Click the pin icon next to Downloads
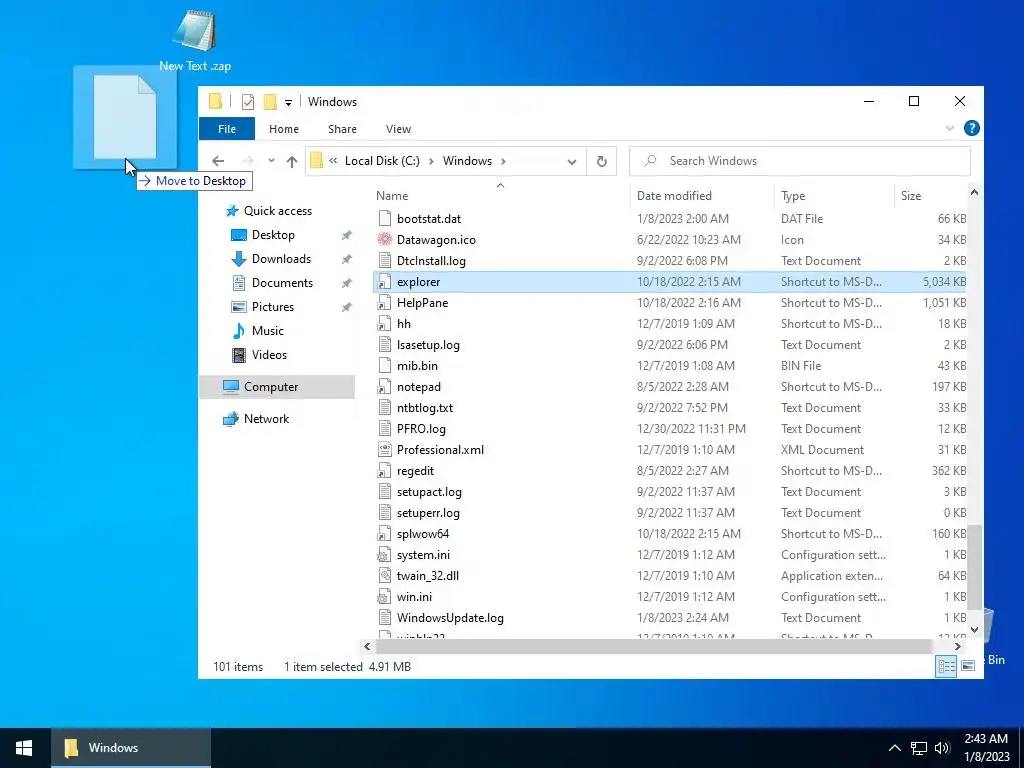Image resolution: width=1024 pixels, height=768 pixels. (x=346, y=259)
